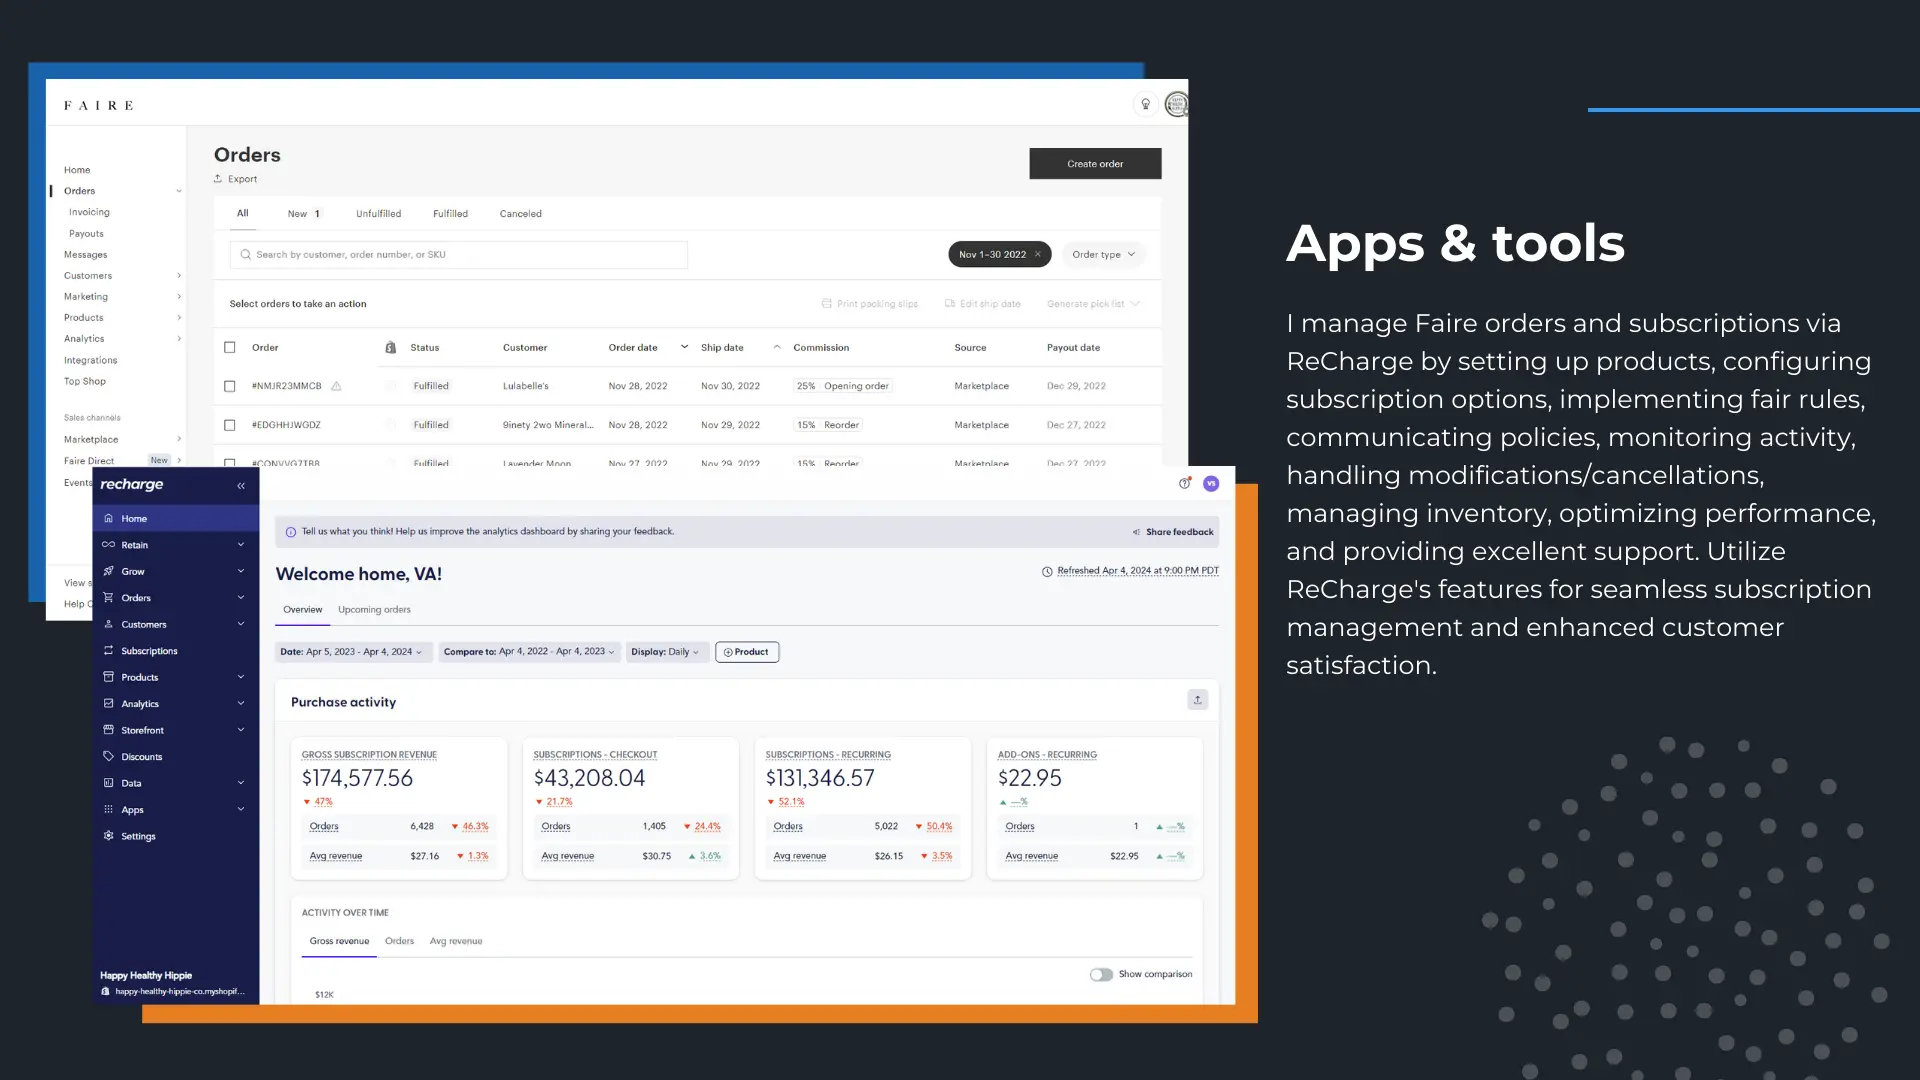Open Recharge help icon in top bar
The image size is (1920, 1080).
coord(1185,483)
